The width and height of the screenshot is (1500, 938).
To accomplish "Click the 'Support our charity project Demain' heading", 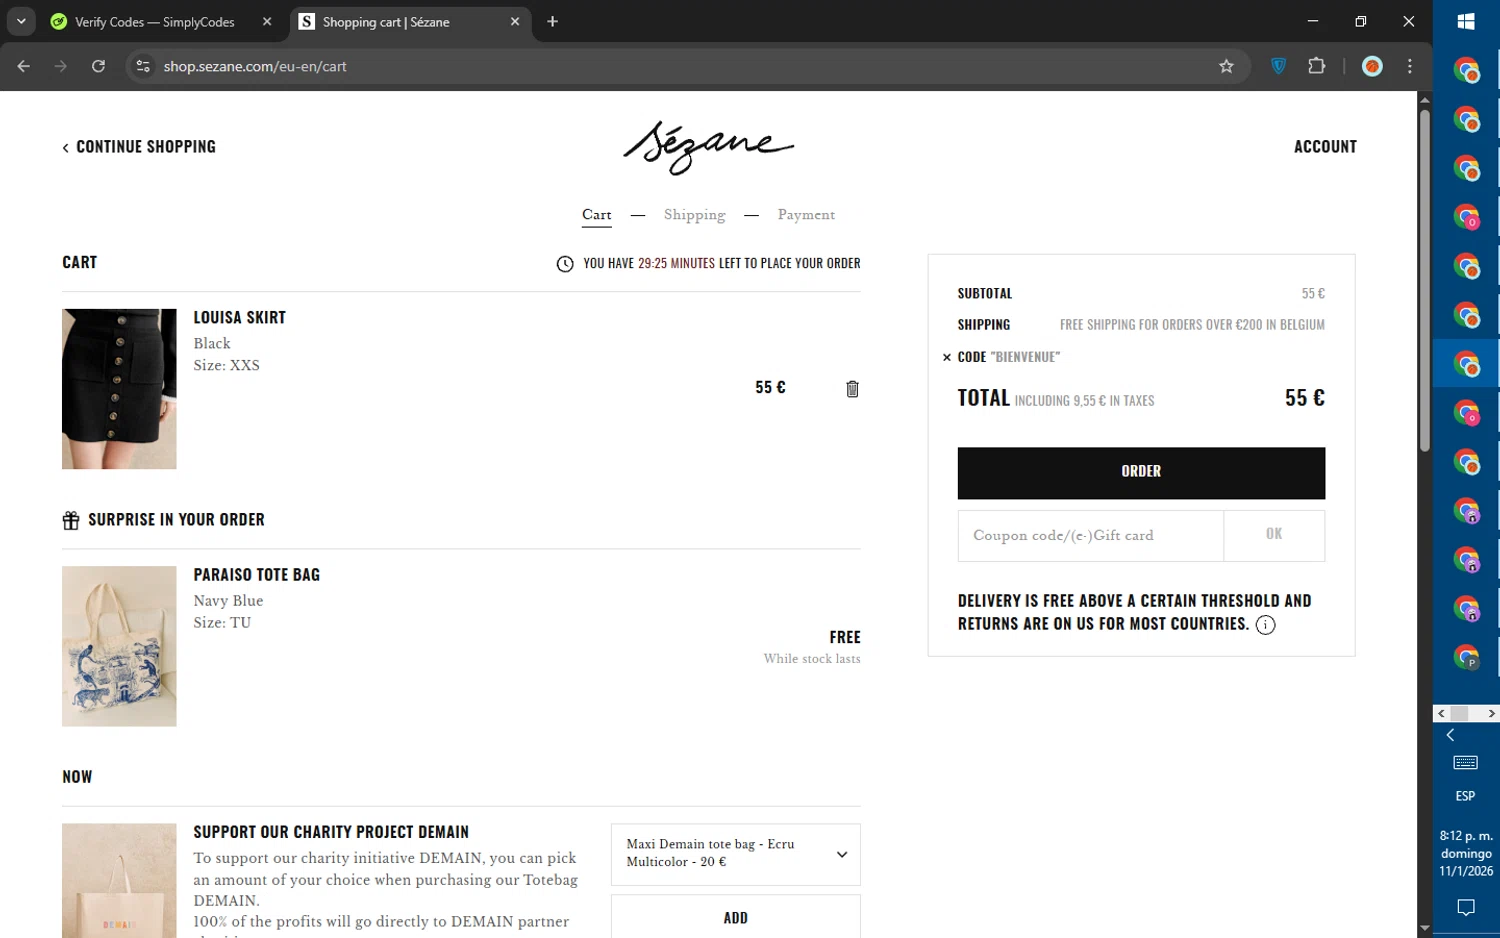I will [331, 832].
